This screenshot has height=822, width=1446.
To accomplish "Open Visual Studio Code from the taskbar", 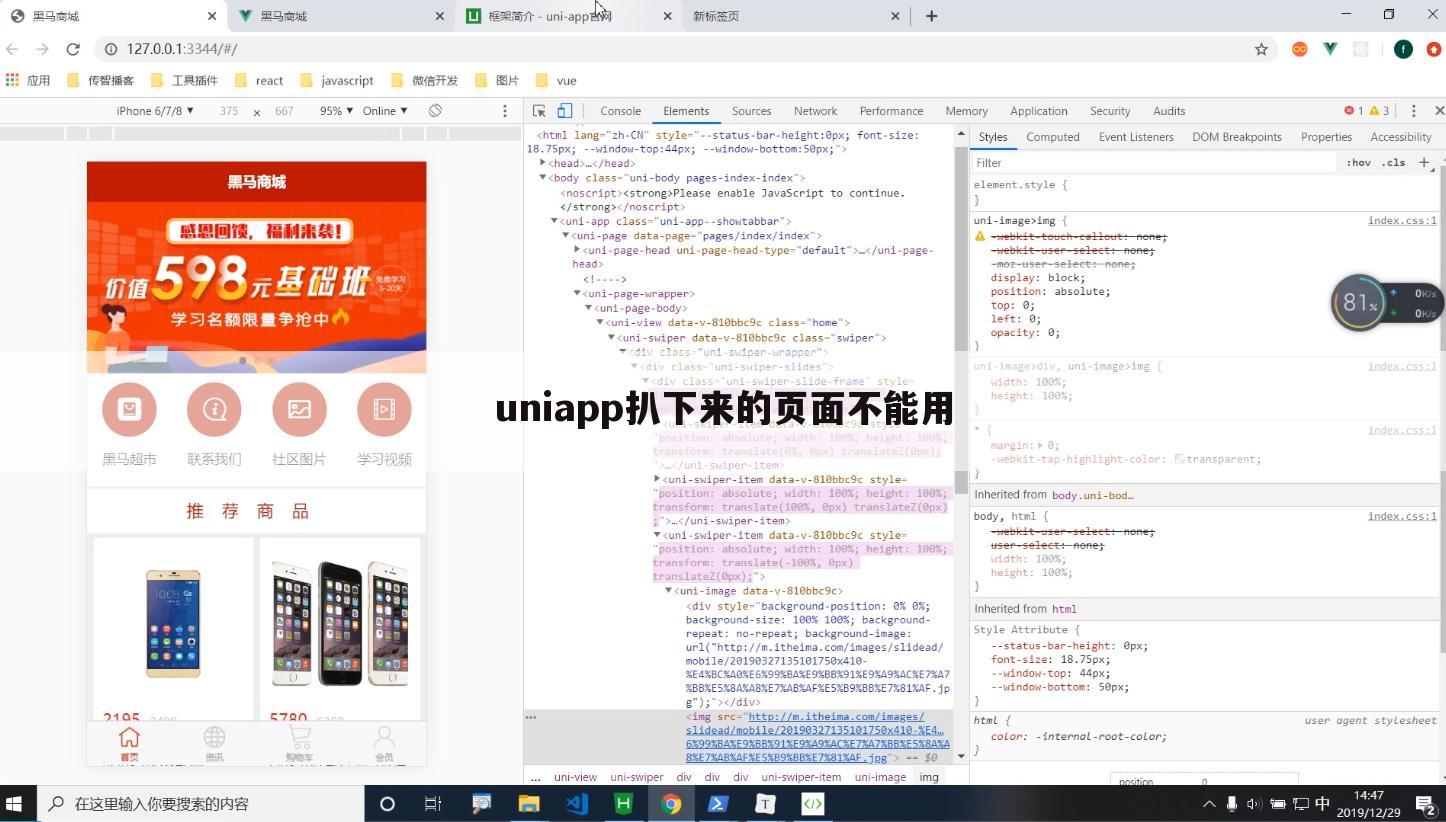I will (576, 803).
